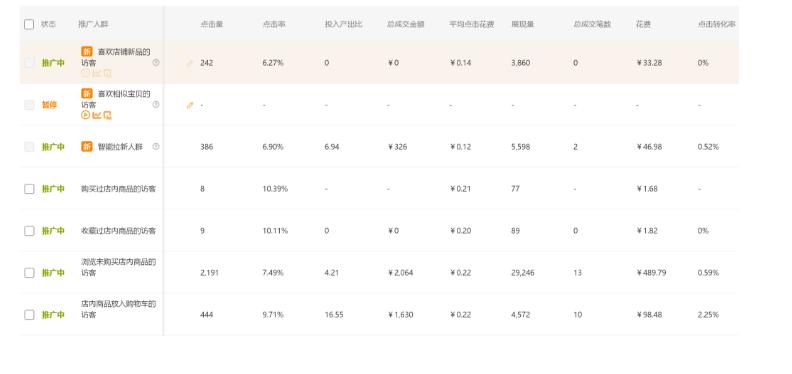Screen dimensions: 792x374
Task: Tick the checkbox for 购买过店内商品的访客
Action: tap(29, 189)
